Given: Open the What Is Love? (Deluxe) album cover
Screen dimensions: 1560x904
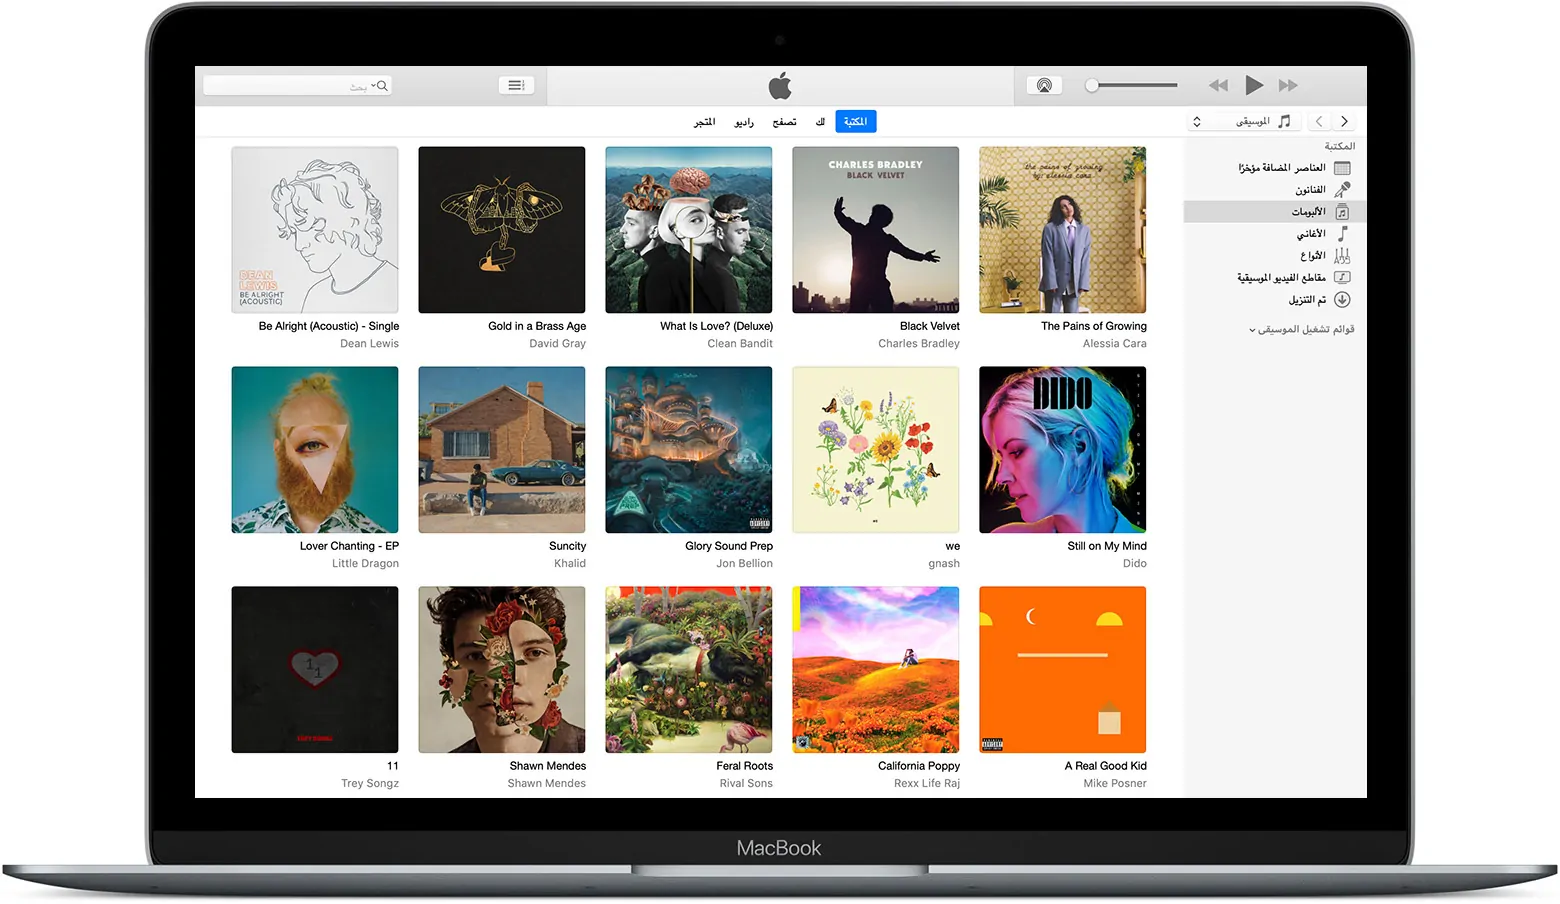Looking at the screenshot, I should click(x=689, y=230).
